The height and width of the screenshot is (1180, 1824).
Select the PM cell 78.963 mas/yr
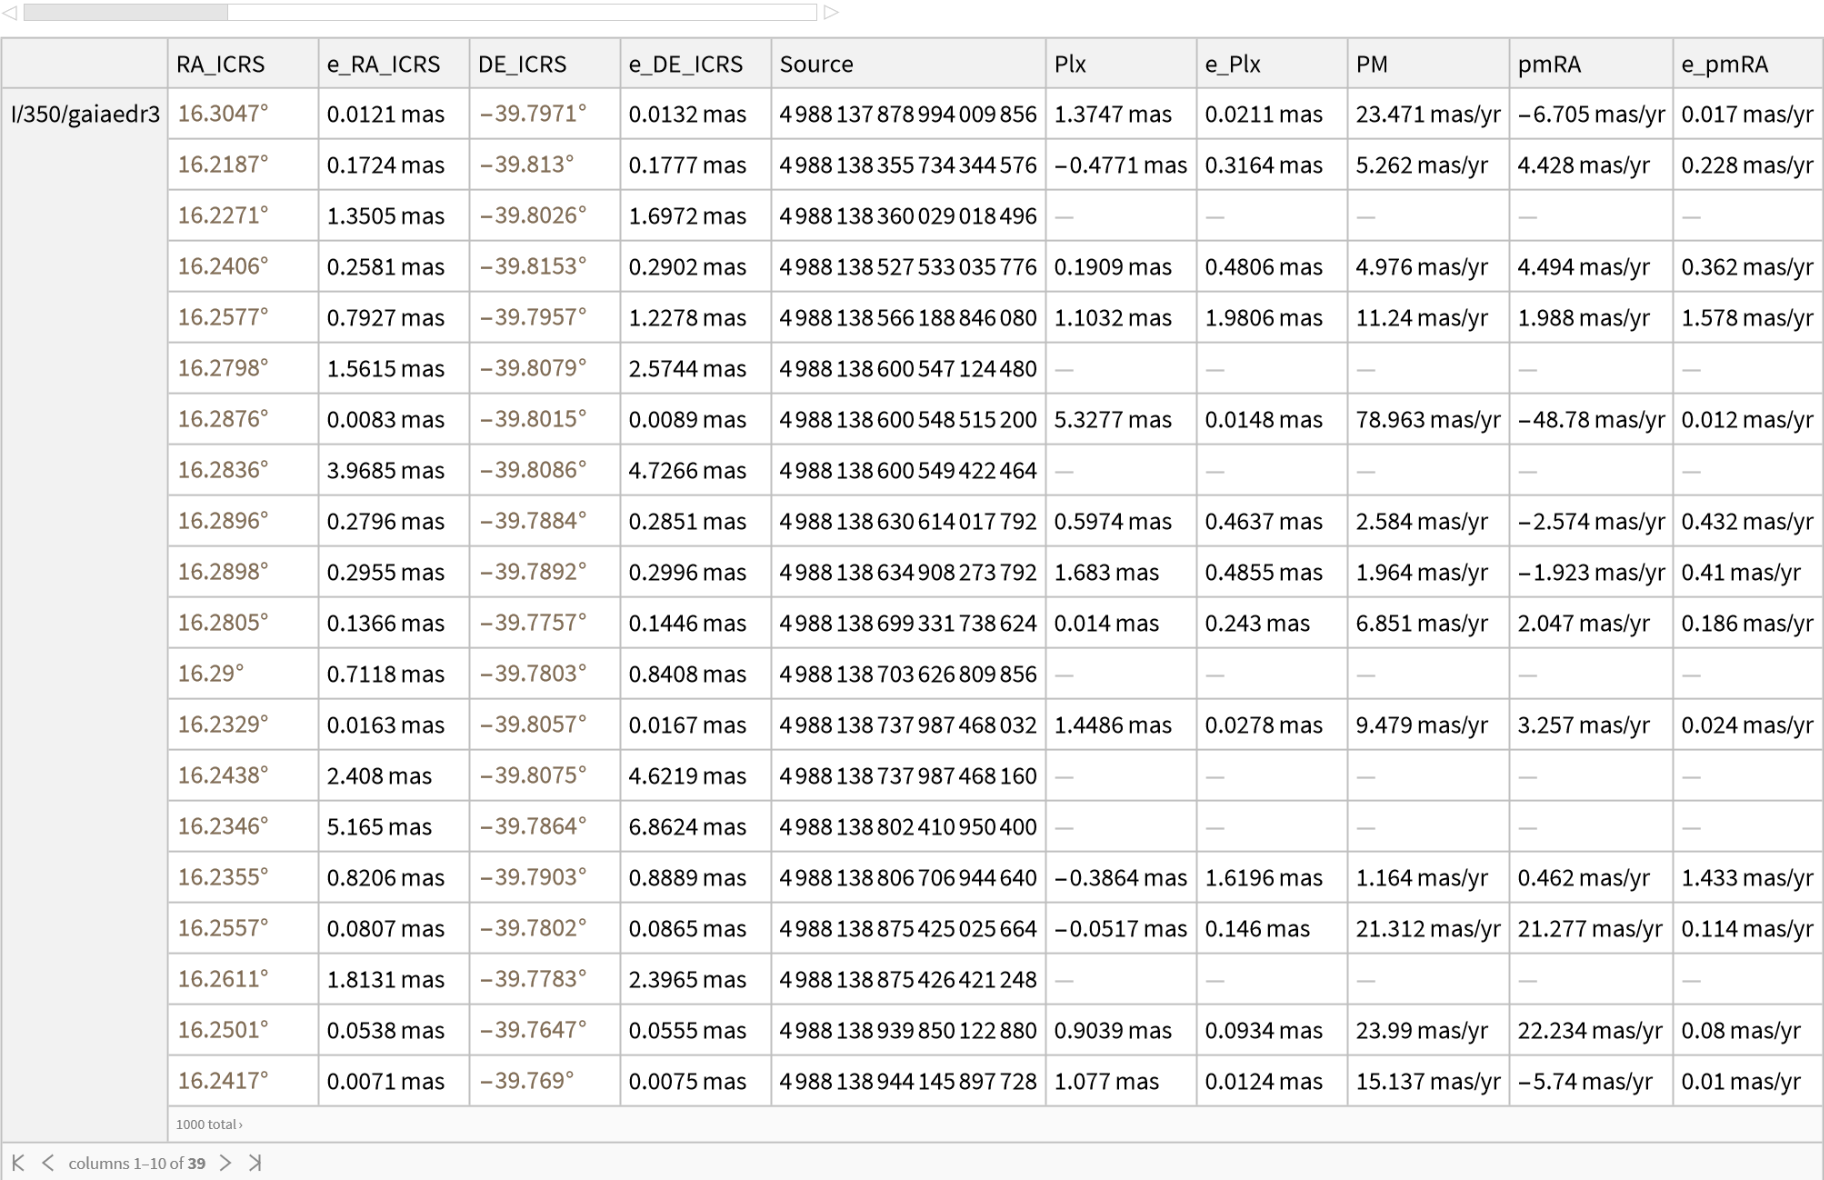1427,420
